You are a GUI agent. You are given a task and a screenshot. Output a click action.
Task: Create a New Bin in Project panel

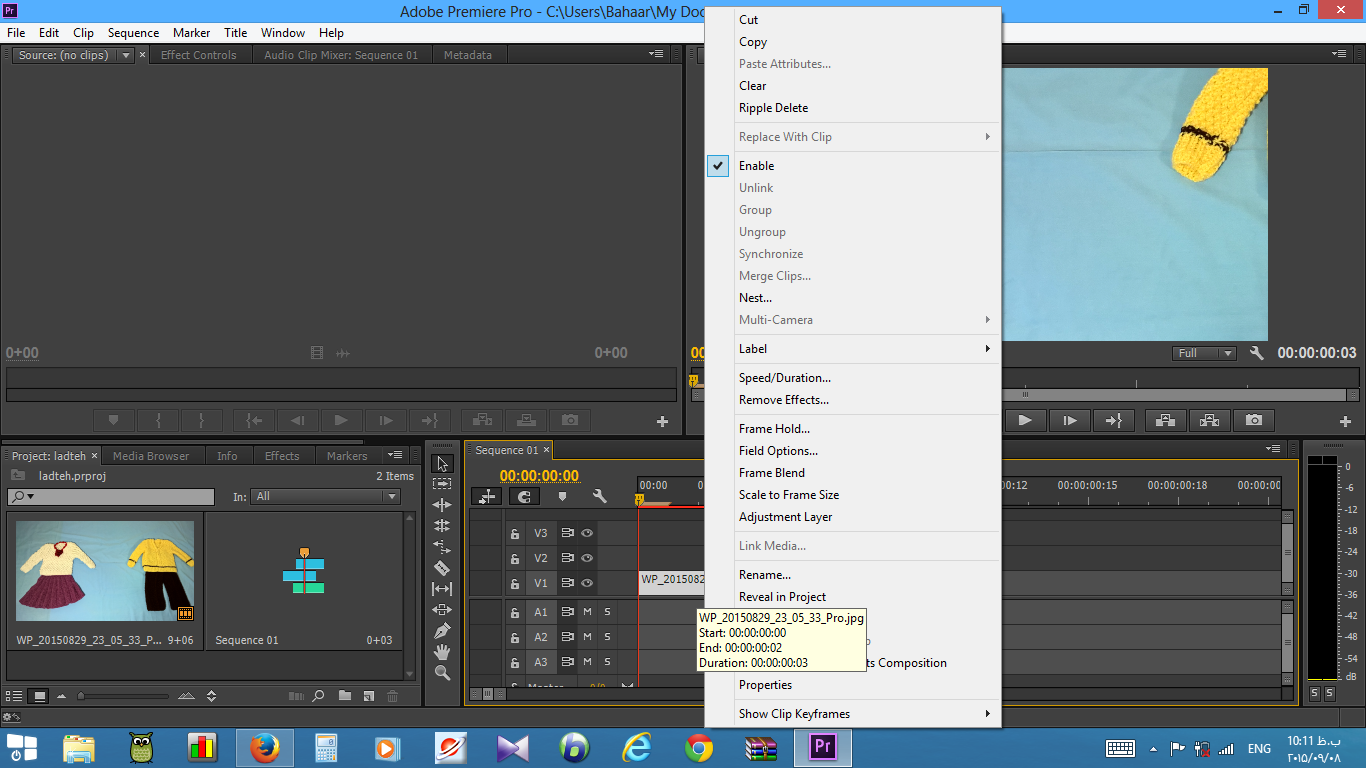coord(344,696)
